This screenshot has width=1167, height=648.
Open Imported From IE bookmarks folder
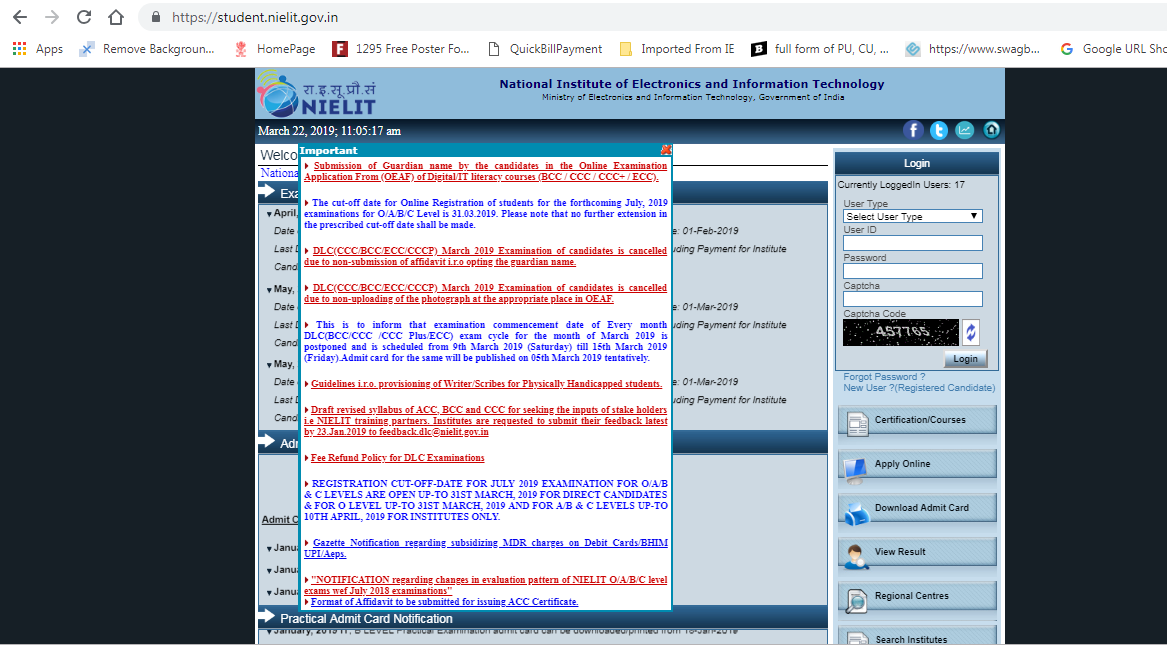[x=677, y=49]
